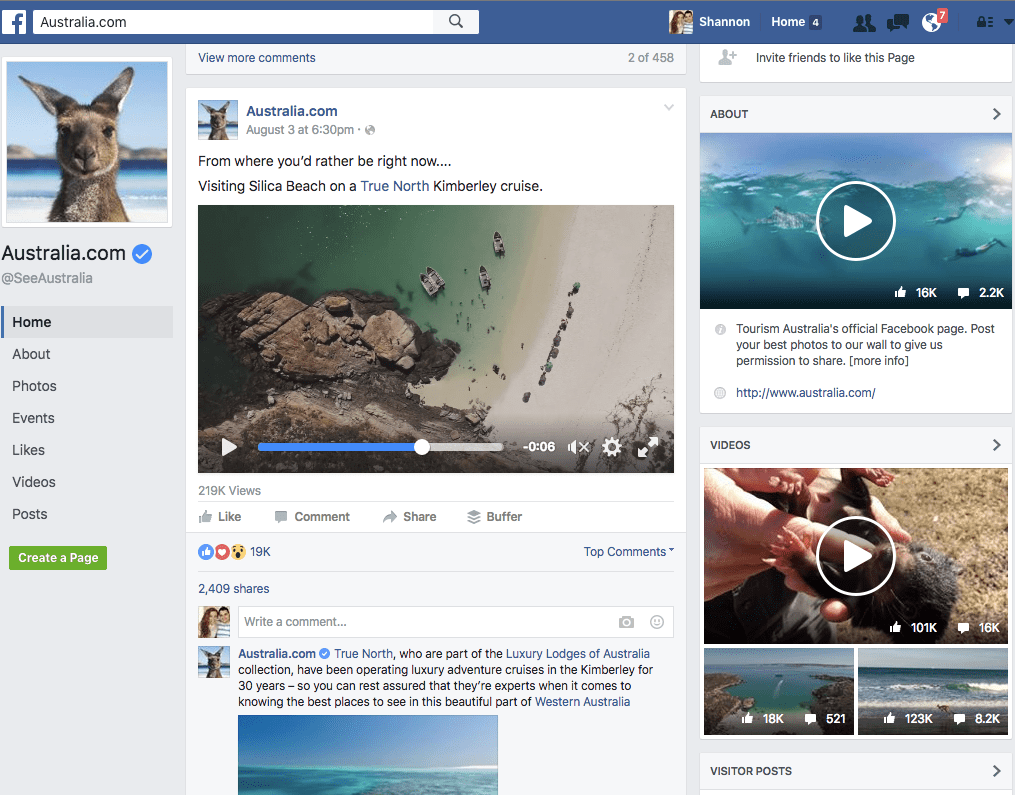Expand the Videos section arrow
The image size is (1015, 795).
coord(996,445)
